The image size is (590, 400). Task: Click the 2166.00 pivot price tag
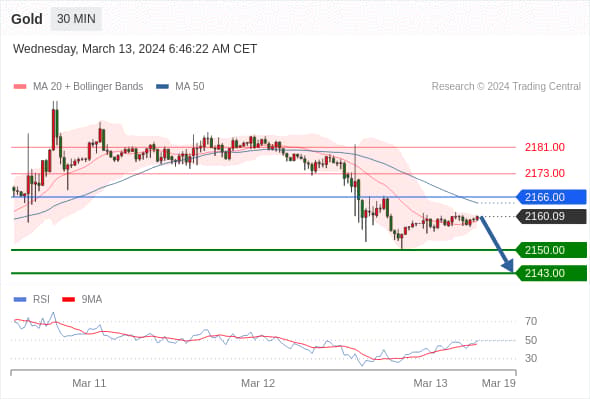point(551,197)
